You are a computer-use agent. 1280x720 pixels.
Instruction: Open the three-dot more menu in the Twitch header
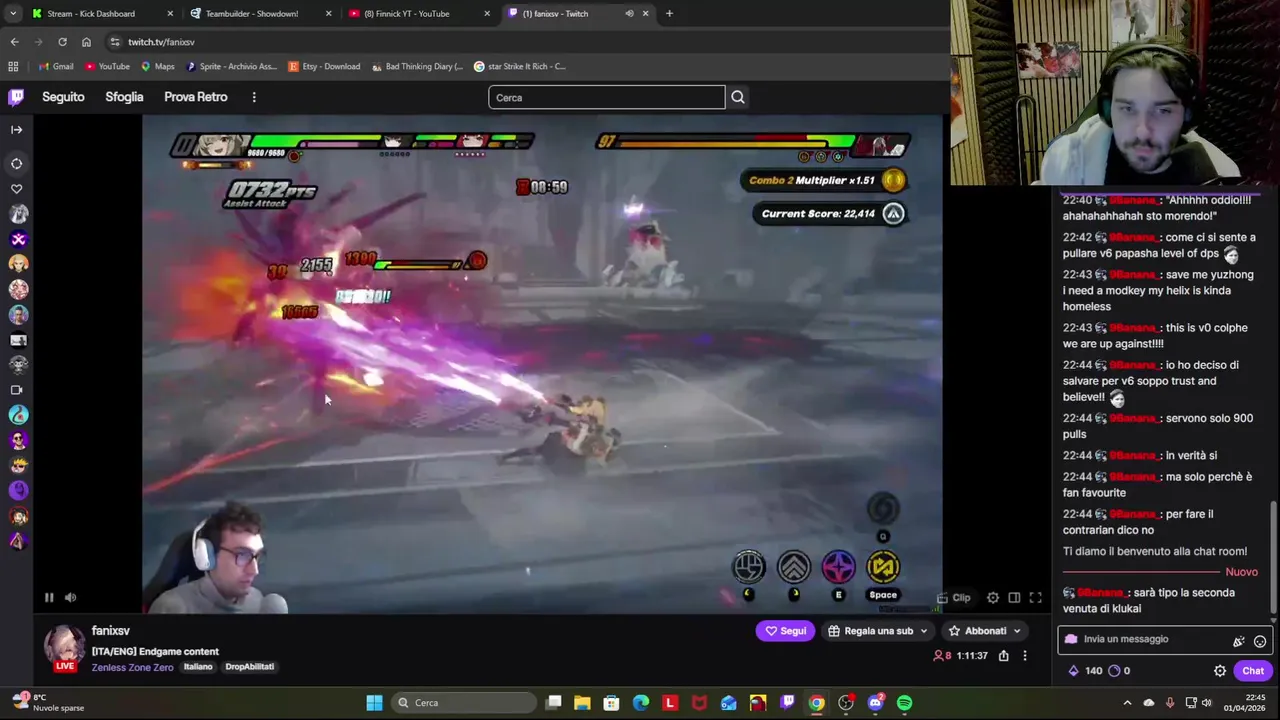point(254,97)
